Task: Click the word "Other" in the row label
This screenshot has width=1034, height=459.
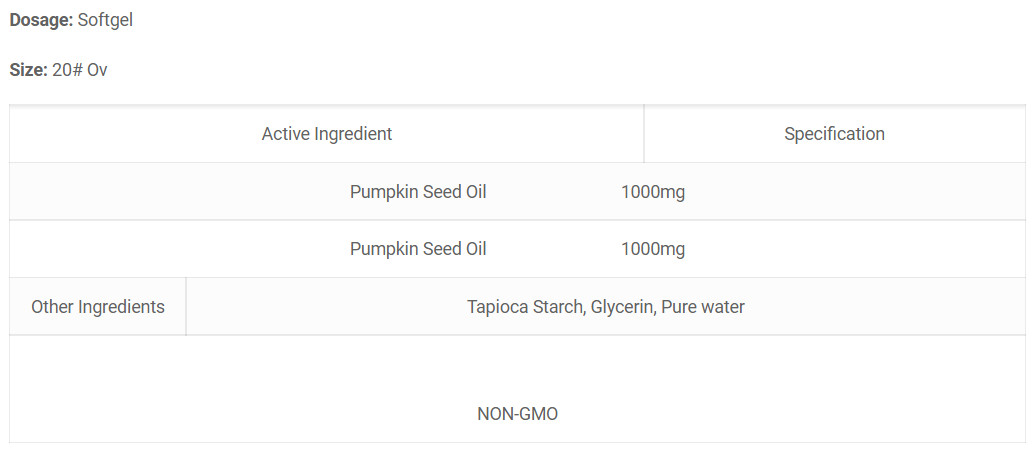Action: point(54,307)
